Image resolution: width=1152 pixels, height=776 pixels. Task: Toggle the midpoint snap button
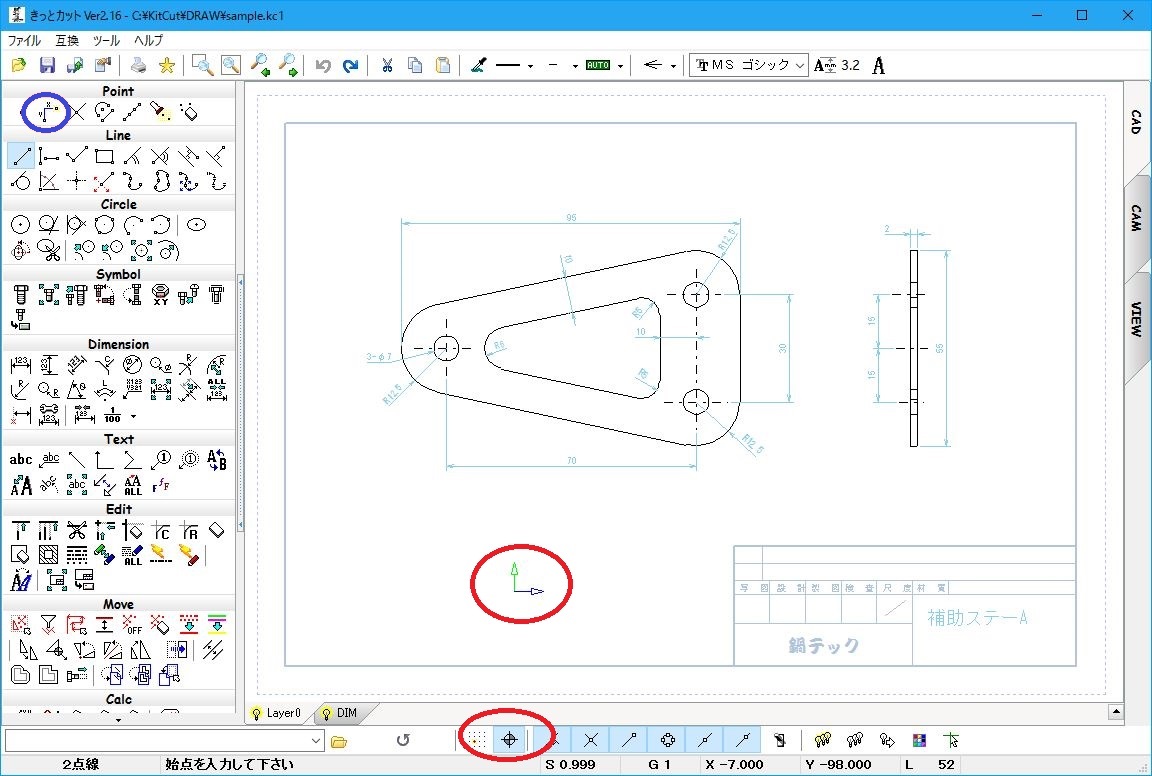[705, 740]
